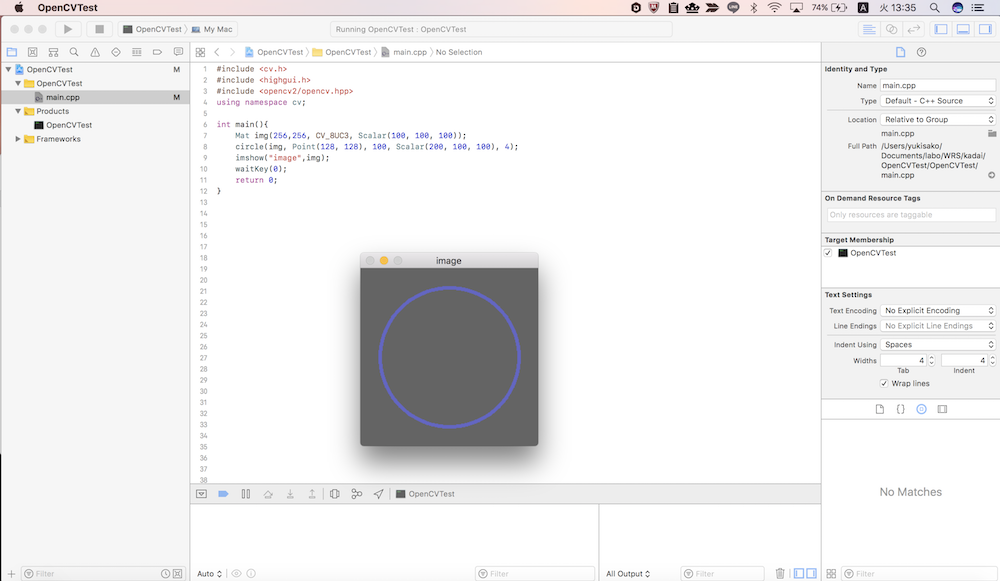
Task: Show the Code Snippet library
Action: [901, 409]
